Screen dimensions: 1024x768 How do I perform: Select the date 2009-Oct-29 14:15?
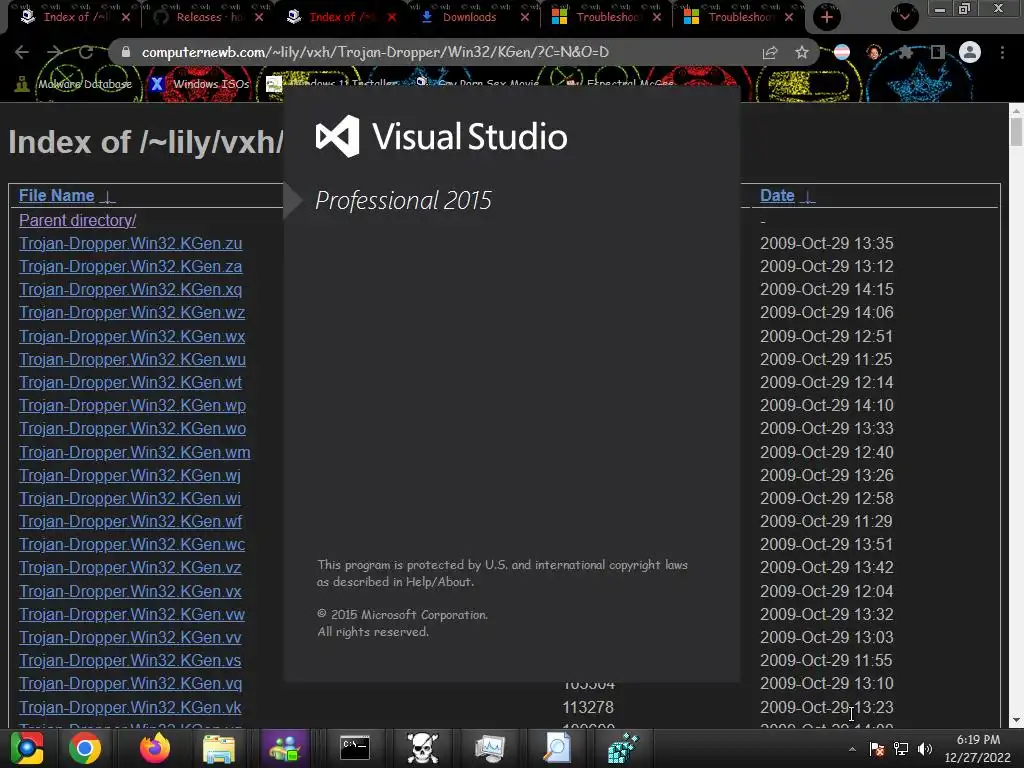pyautogui.click(x=827, y=289)
